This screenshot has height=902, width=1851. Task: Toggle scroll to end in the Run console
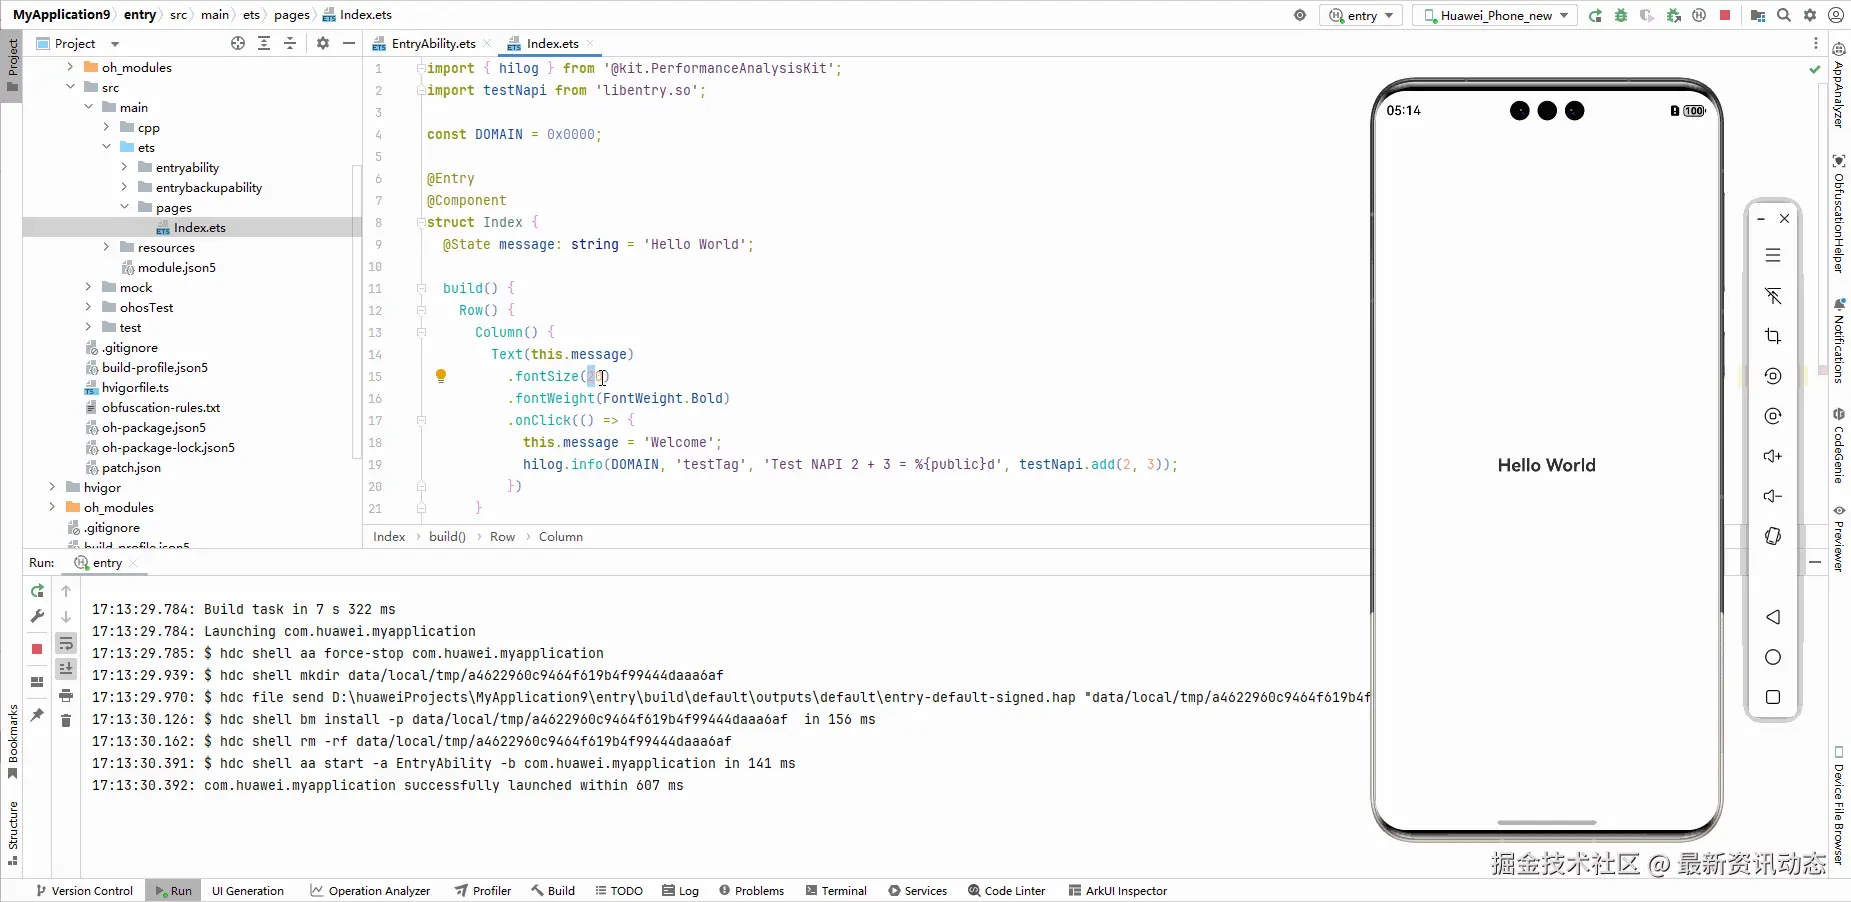(x=66, y=668)
